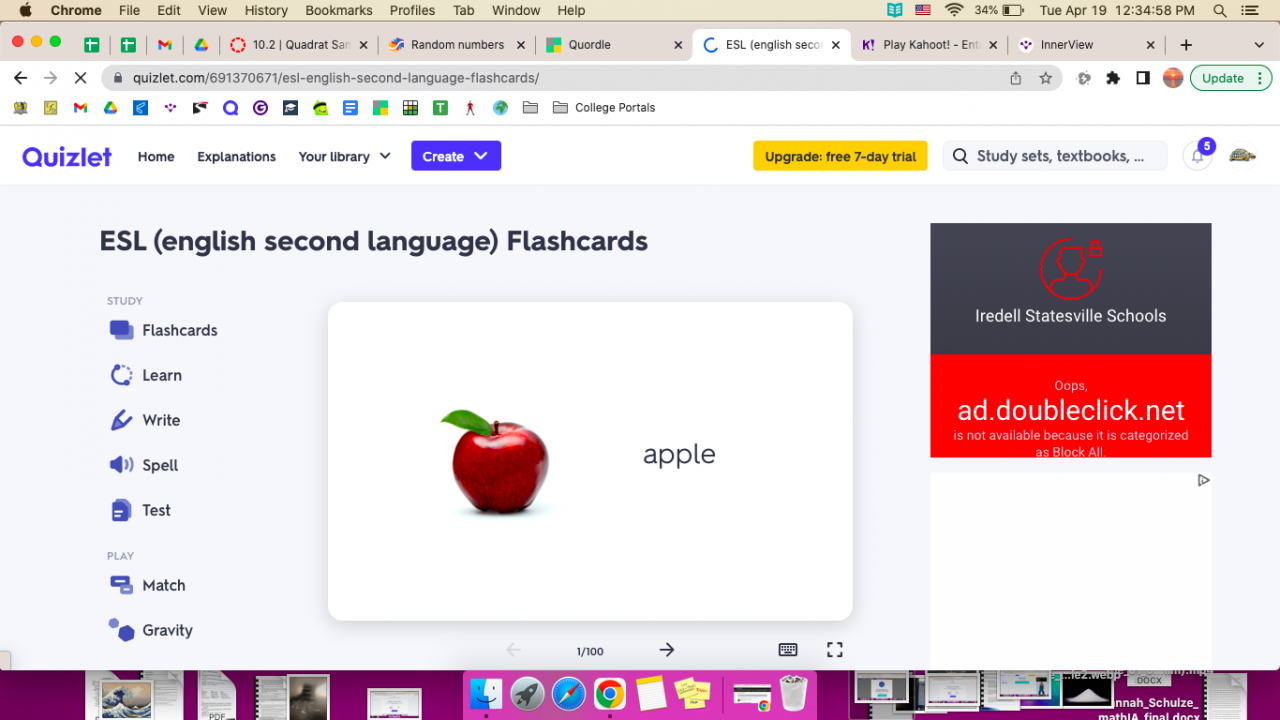Click the Quizlet logo
Image resolution: width=1280 pixels, height=720 pixels.
(67, 156)
